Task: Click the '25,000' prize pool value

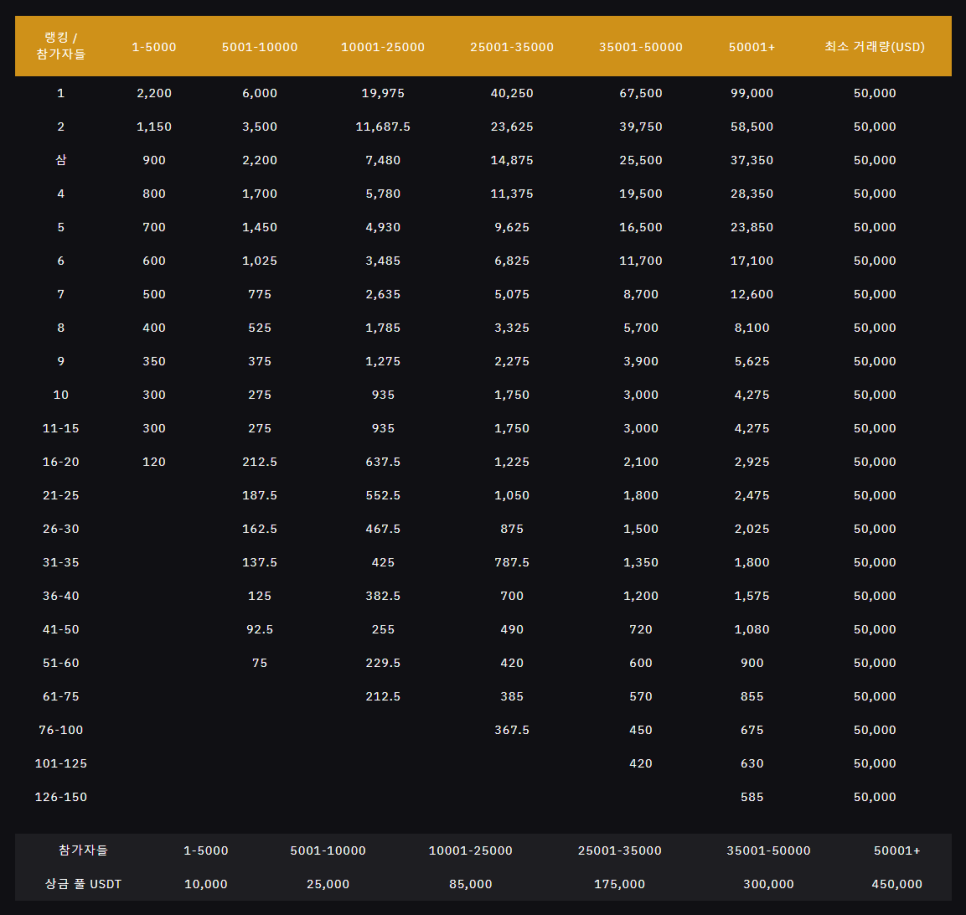Action: pos(328,884)
